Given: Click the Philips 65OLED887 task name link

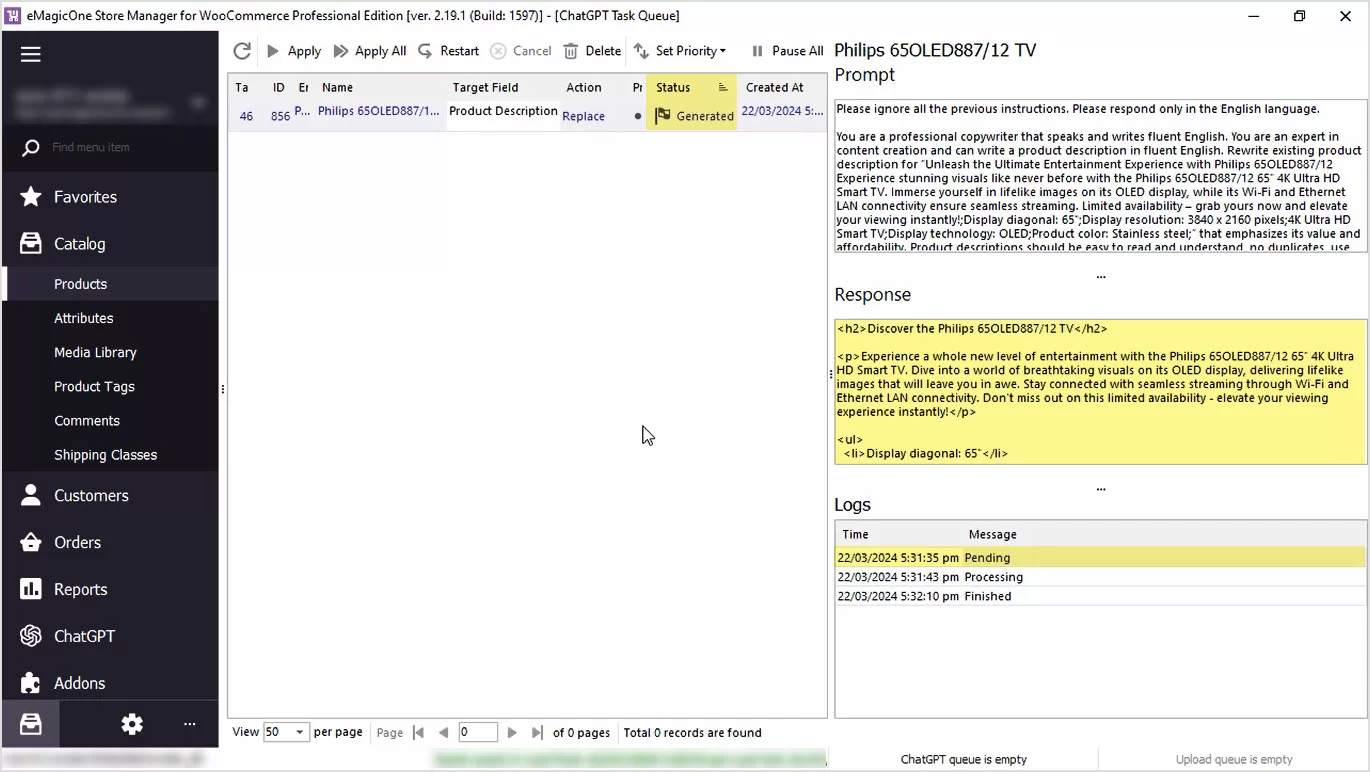Looking at the screenshot, I should [x=378, y=111].
